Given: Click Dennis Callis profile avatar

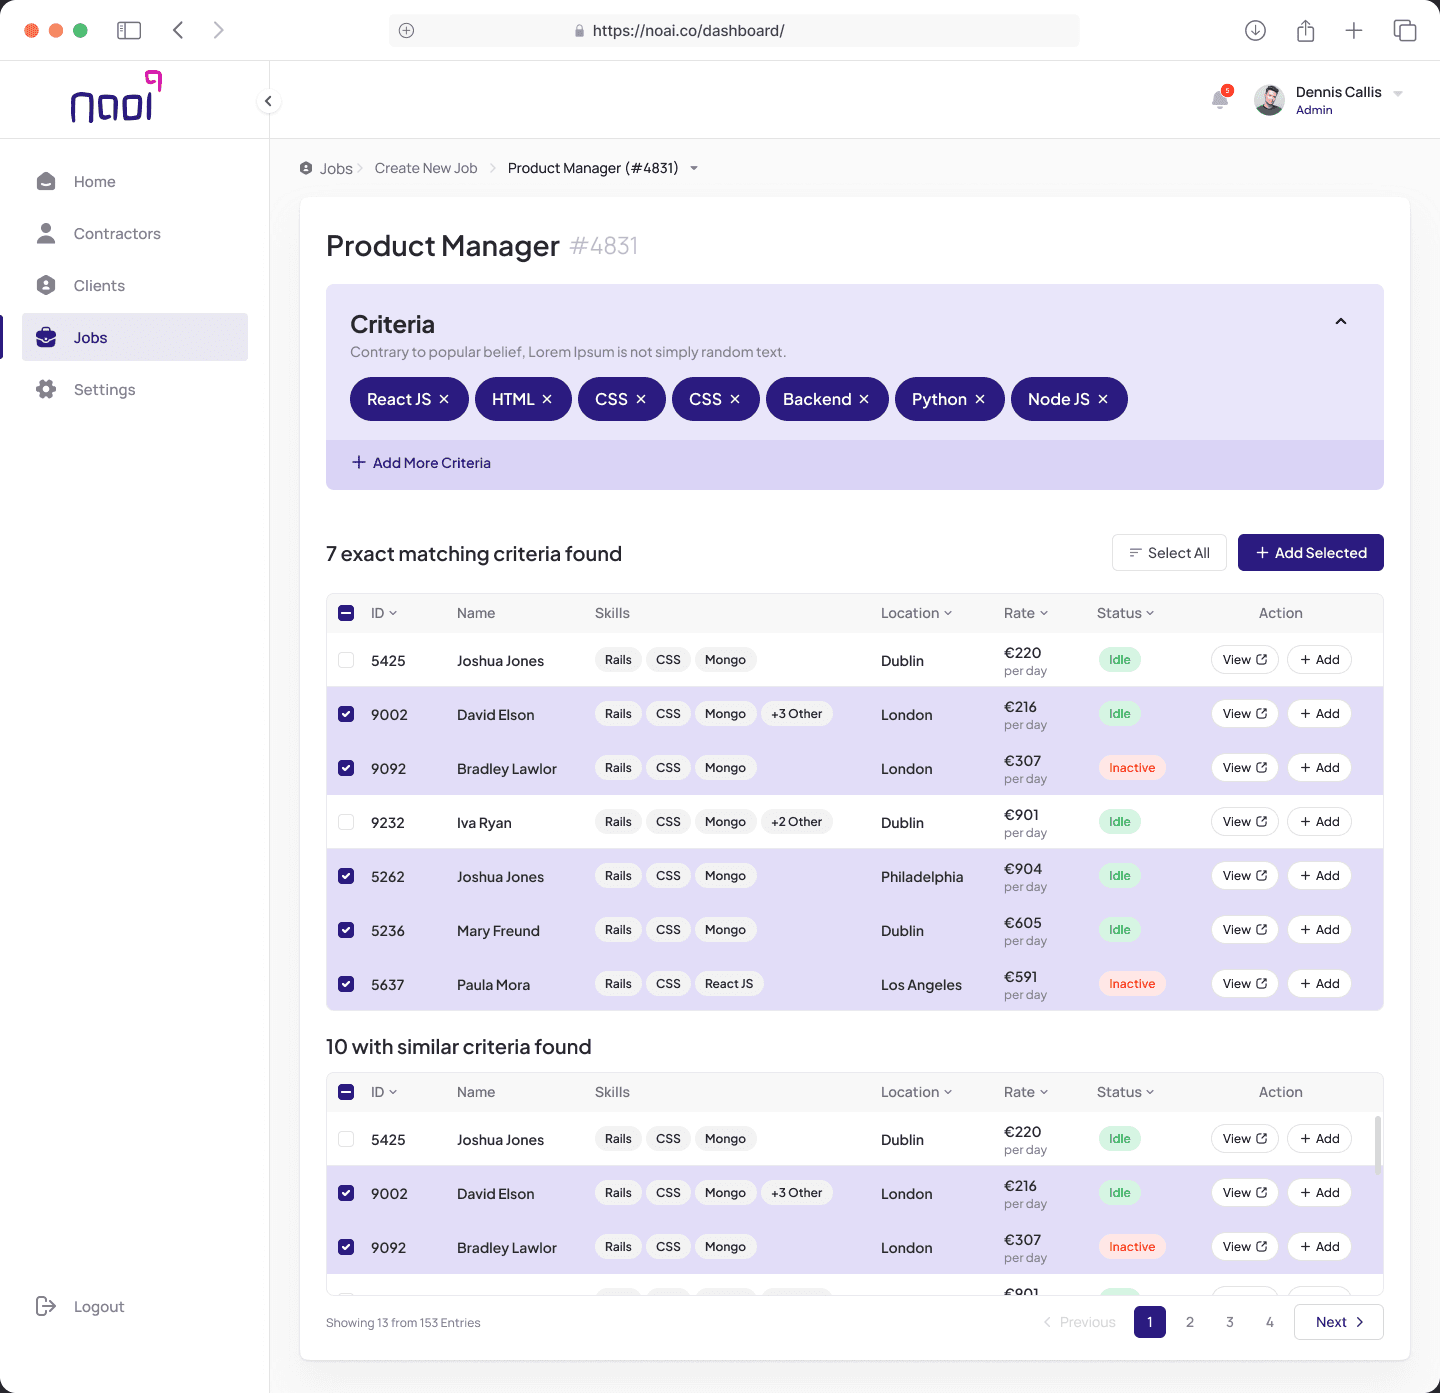Looking at the screenshot, I should pos(1269,100).
